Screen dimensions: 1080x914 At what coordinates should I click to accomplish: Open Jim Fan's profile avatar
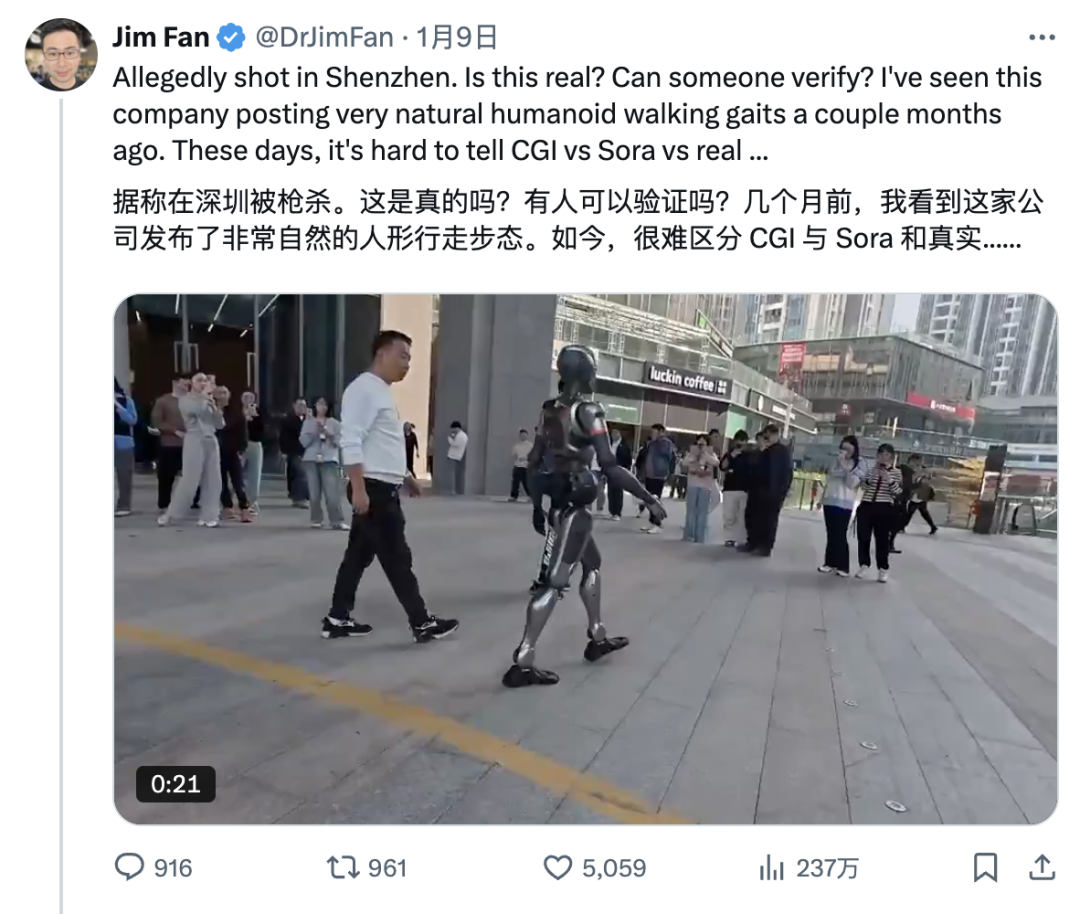coord(61,54)
